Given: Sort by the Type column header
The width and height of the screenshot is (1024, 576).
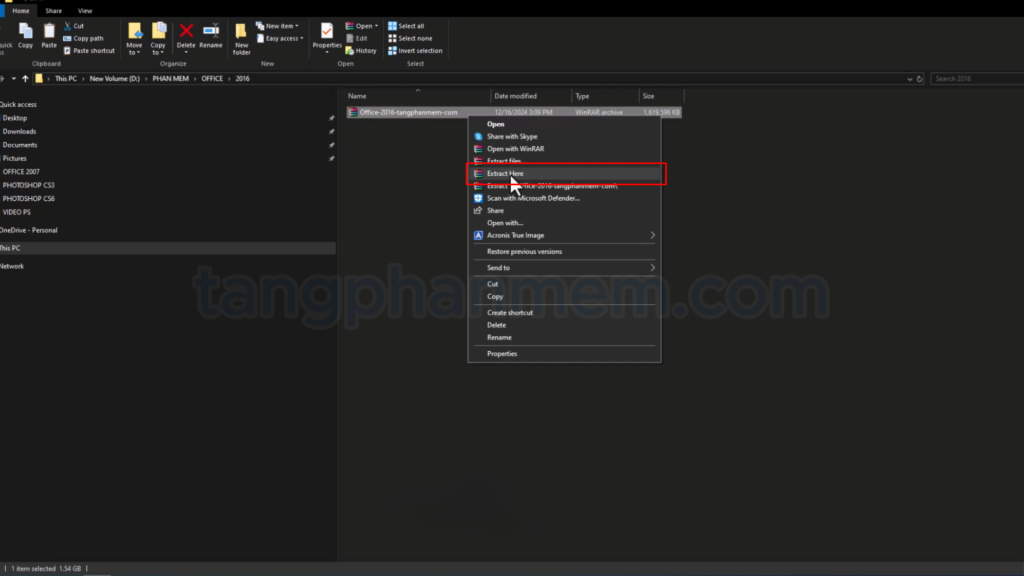Looking at the screenshot, I should pyautogui.click(x=605, y=96).
